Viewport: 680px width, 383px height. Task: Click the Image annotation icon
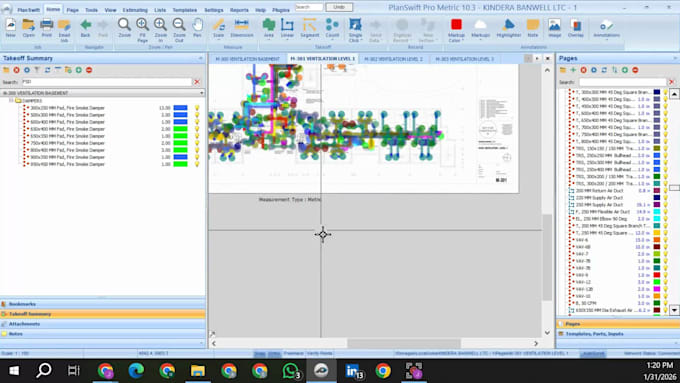coord(555,25)
